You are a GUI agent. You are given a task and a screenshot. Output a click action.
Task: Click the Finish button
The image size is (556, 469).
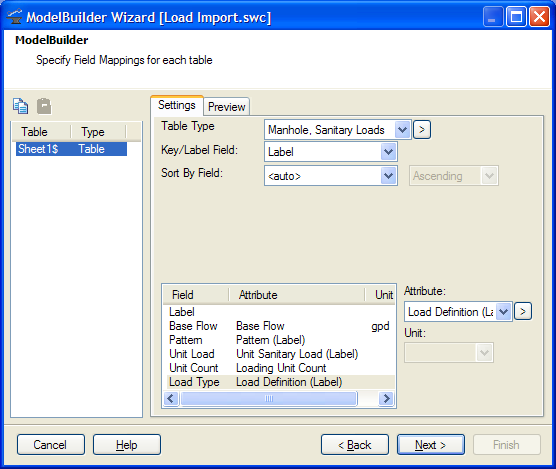point(507,445)
